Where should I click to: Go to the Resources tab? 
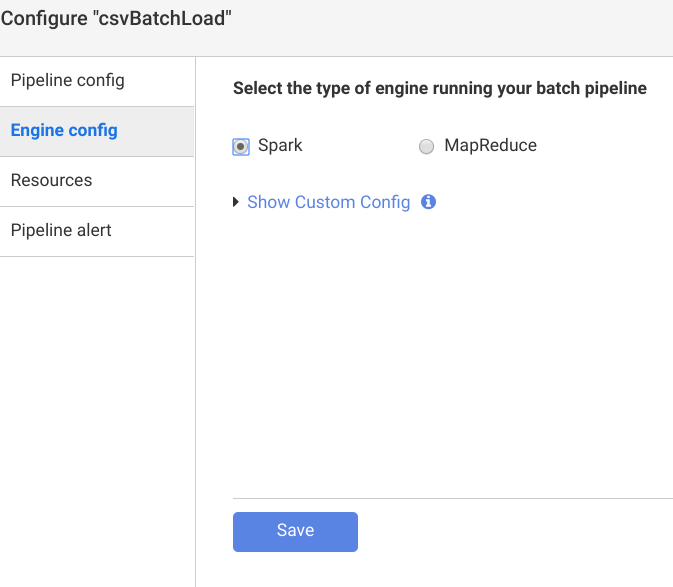click(x=51, y=180)
